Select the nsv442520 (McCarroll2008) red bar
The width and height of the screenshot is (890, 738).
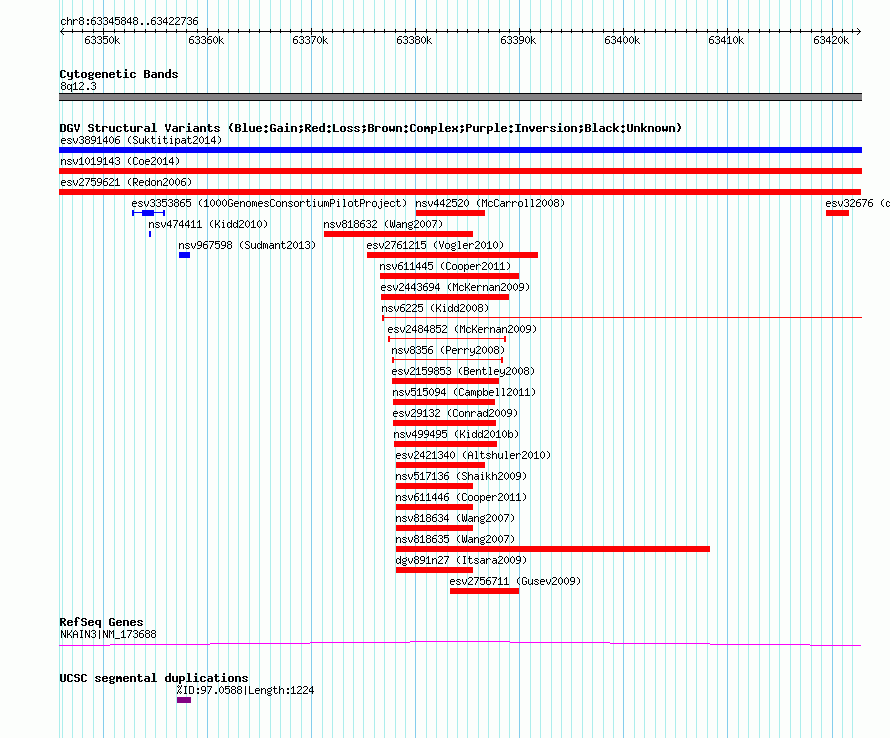click(x=450, y=213)
